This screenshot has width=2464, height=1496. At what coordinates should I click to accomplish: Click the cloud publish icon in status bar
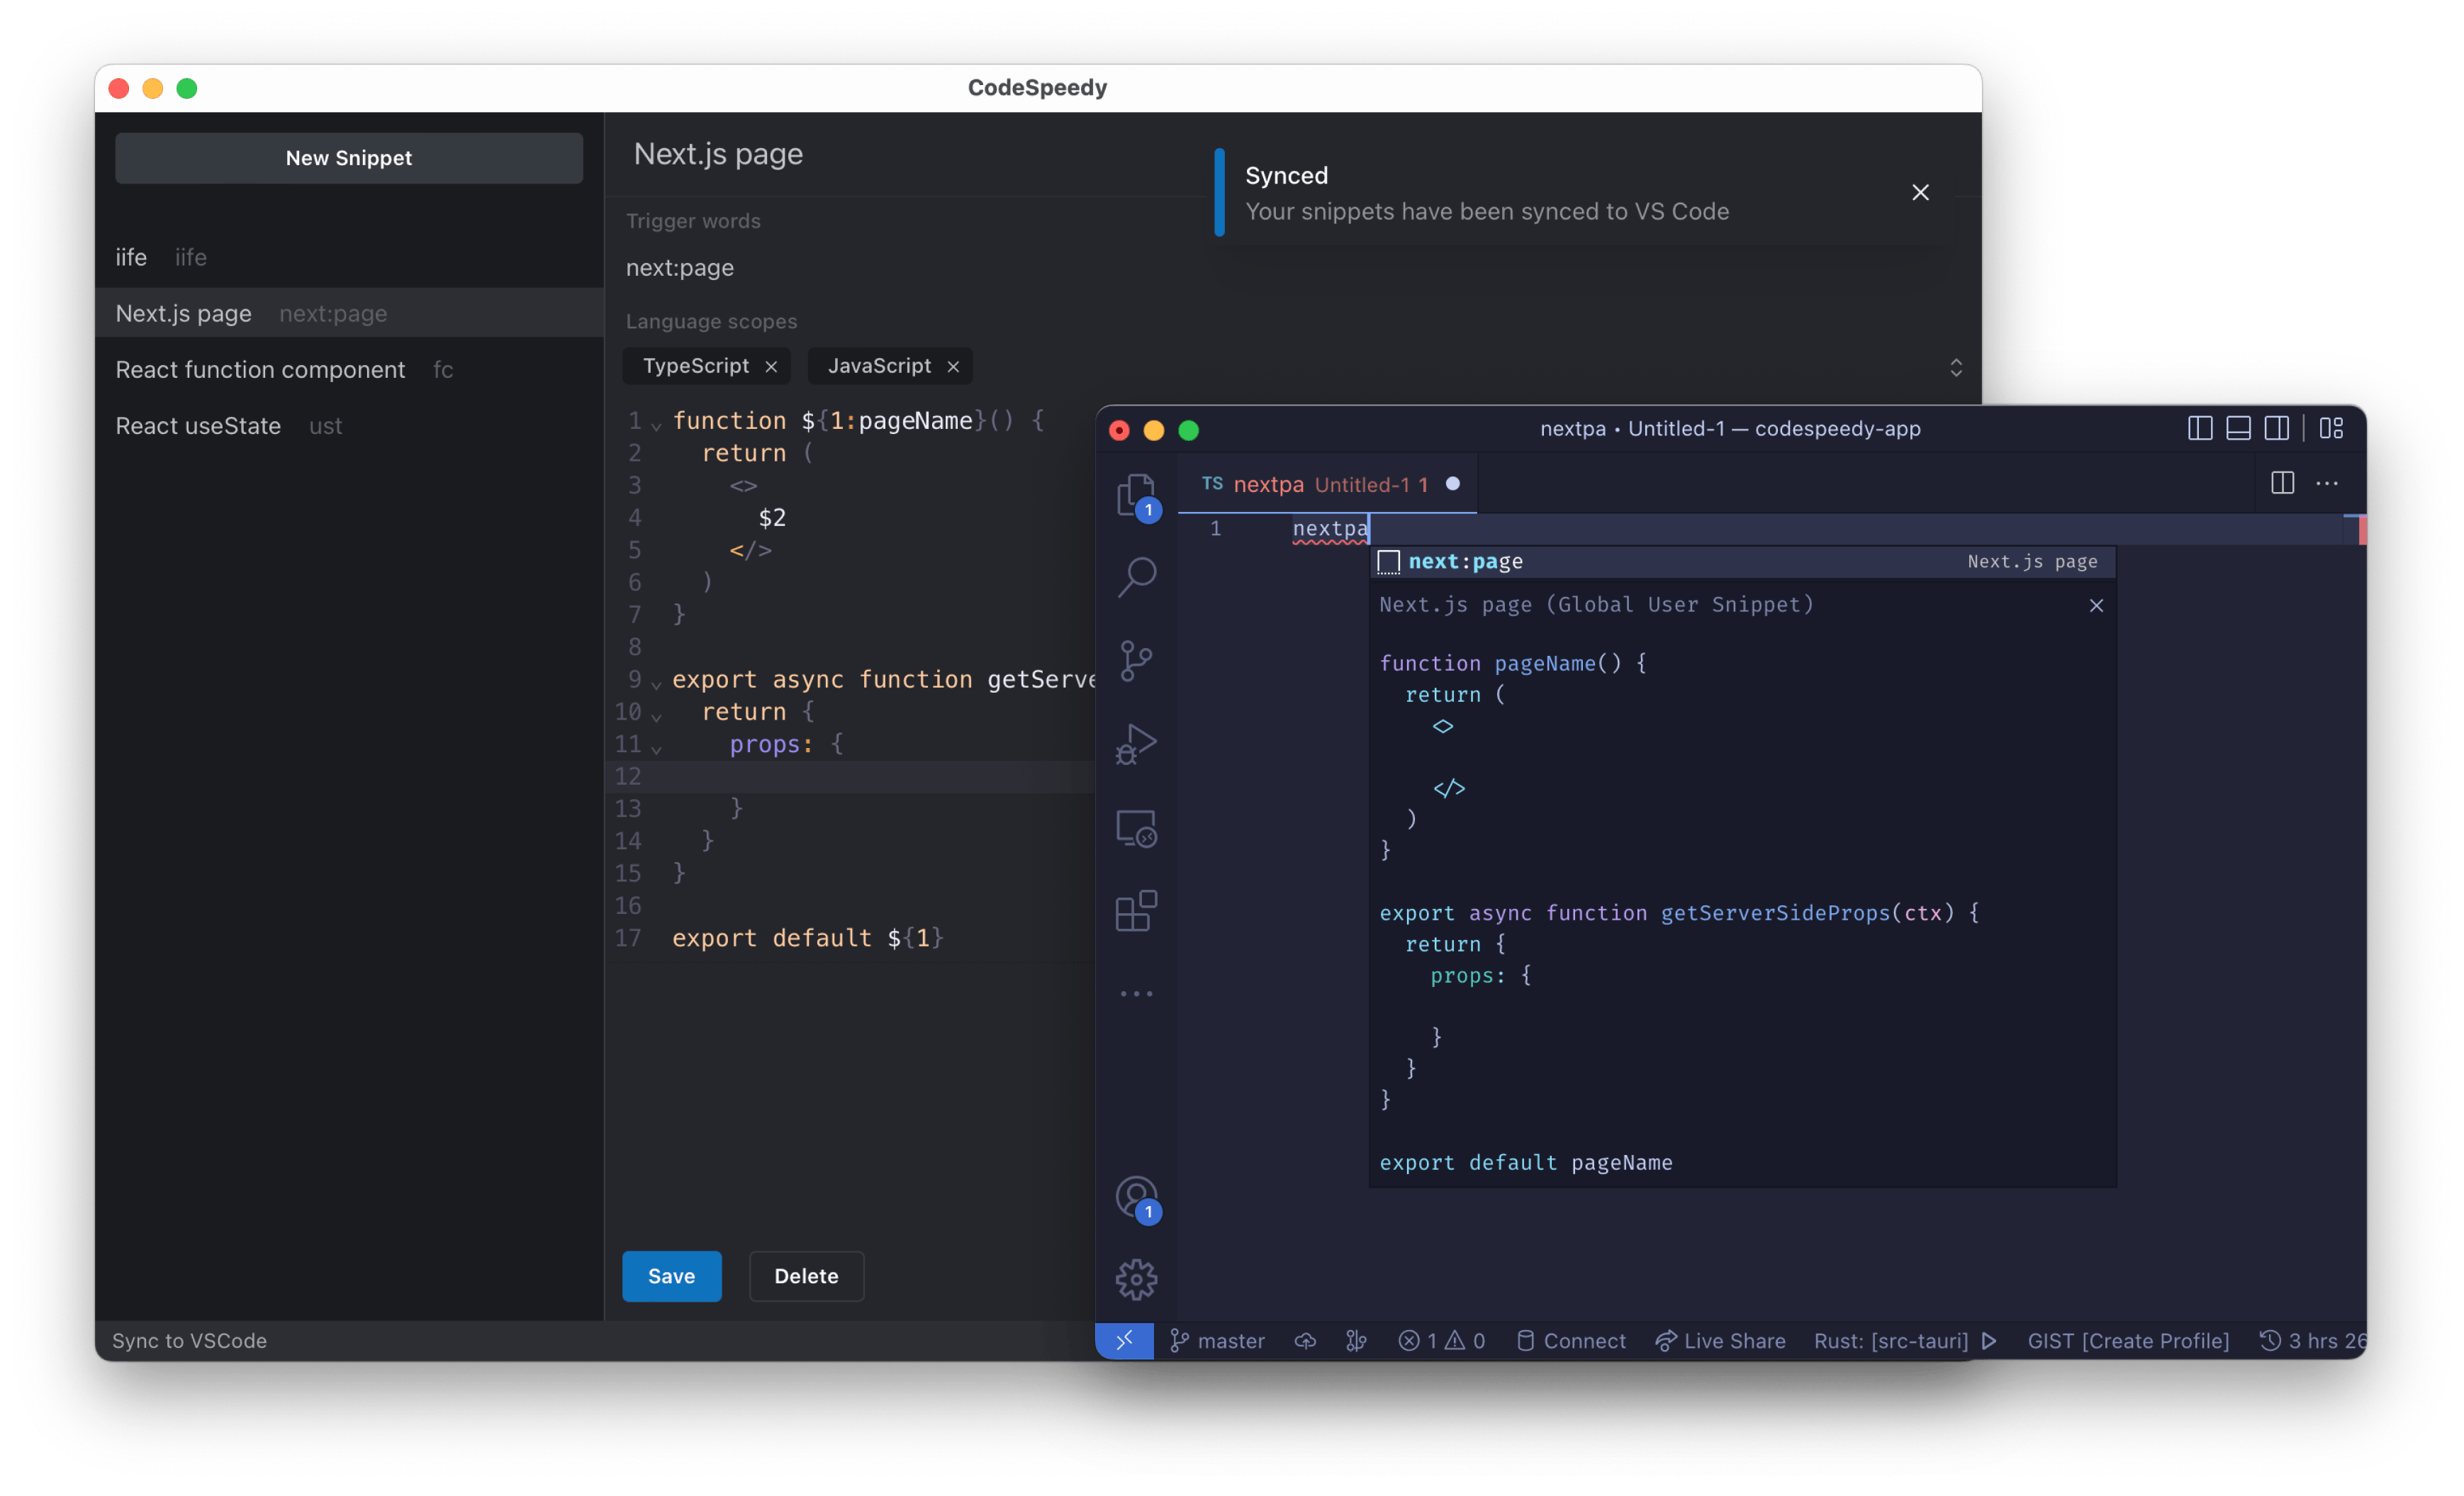pos(1305,1341)
